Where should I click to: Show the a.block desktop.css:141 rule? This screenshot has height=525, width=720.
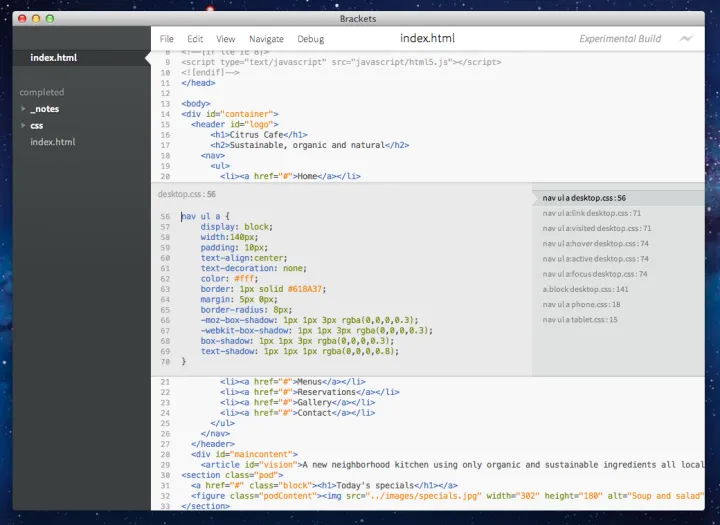pyautogui.click(x=585, y=289)
